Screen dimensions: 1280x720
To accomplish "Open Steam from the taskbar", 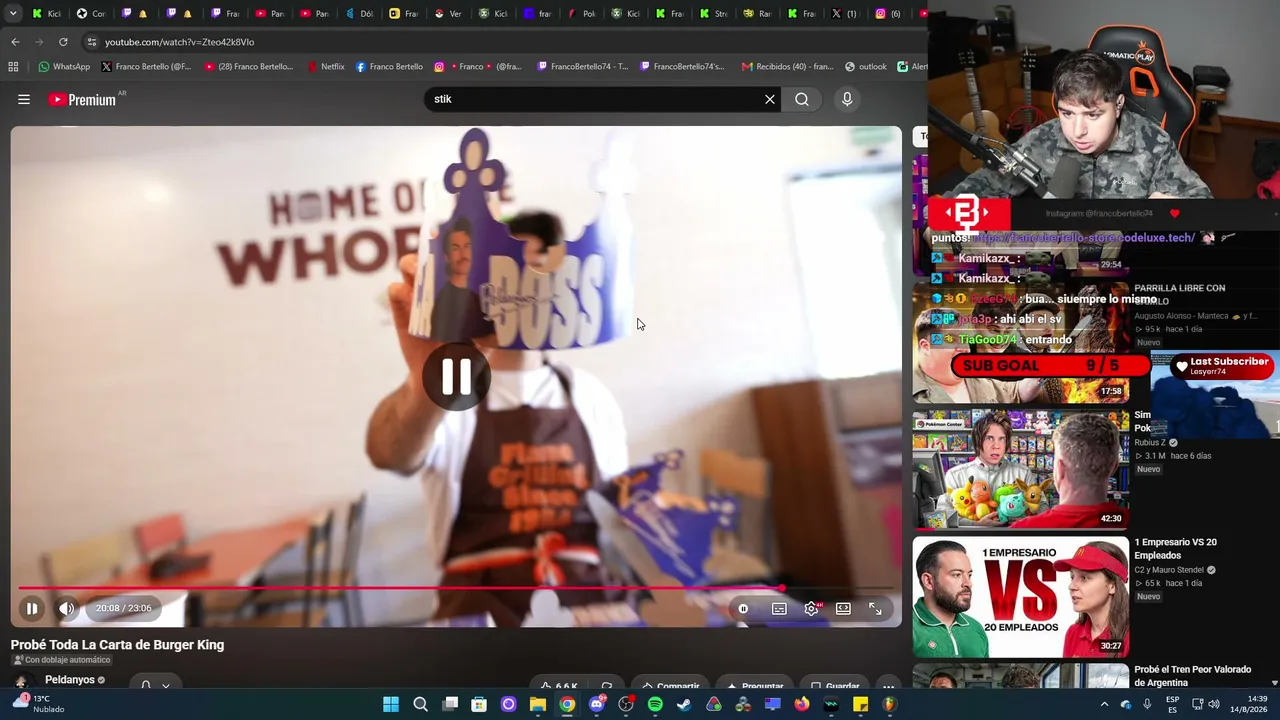I will click(x=684, y=704).
